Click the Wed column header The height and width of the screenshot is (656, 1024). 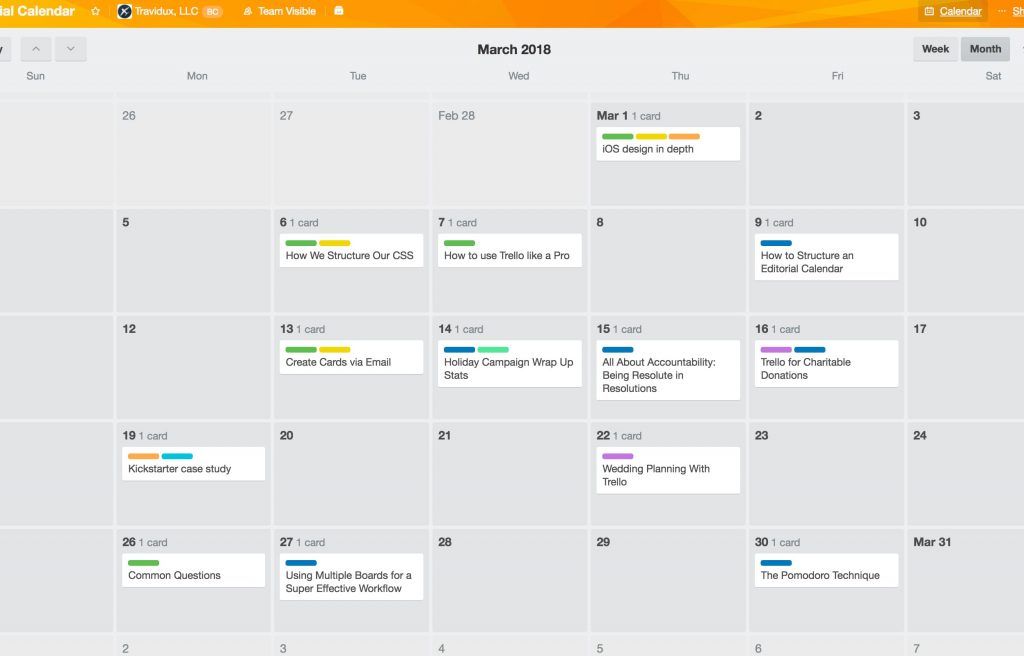pyautogui.click(x=519, y=76)
